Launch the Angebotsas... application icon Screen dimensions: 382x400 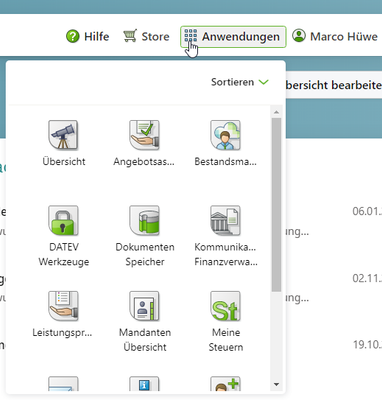pos(144,135)
